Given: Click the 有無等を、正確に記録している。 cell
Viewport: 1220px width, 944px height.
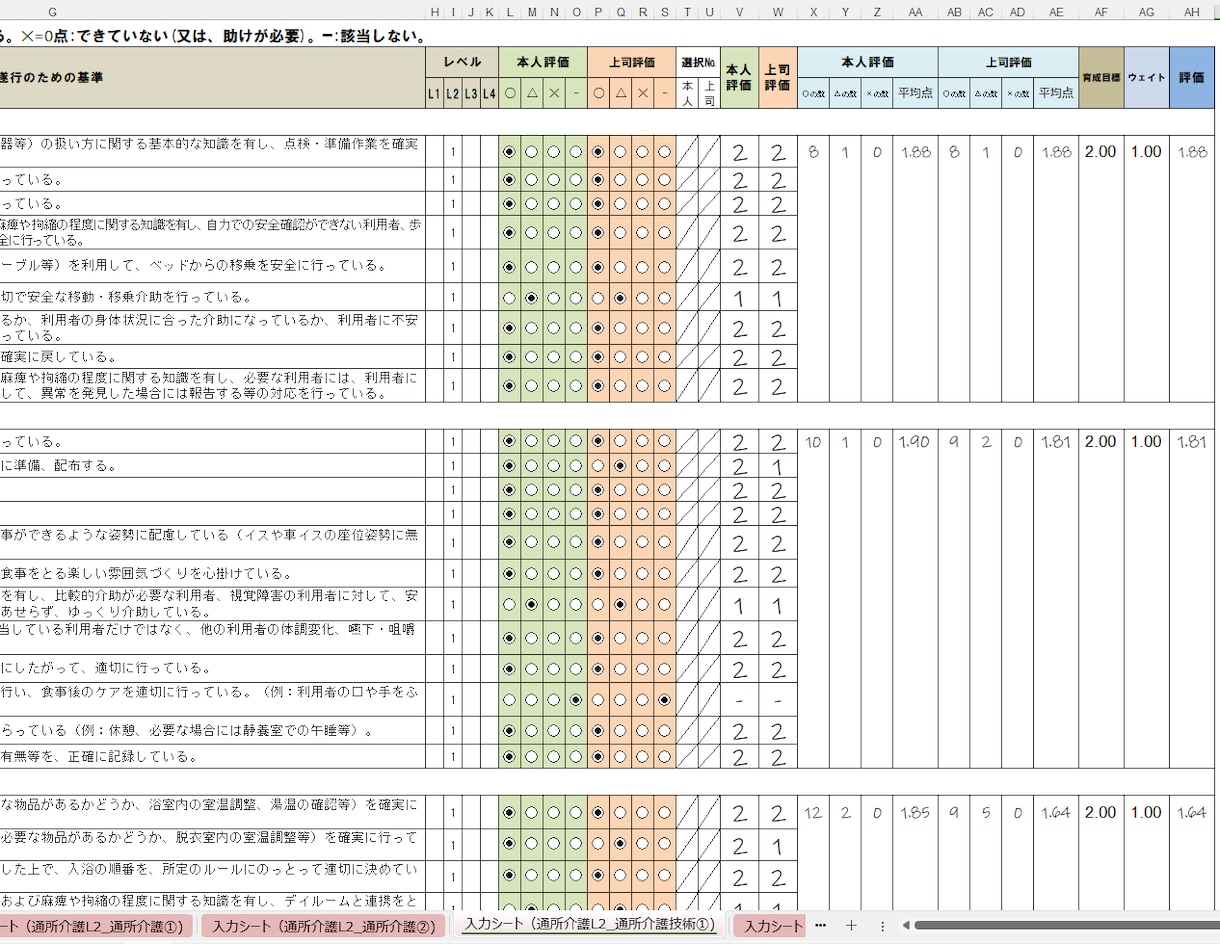Looking at the screenshot, I should (213, 757).
